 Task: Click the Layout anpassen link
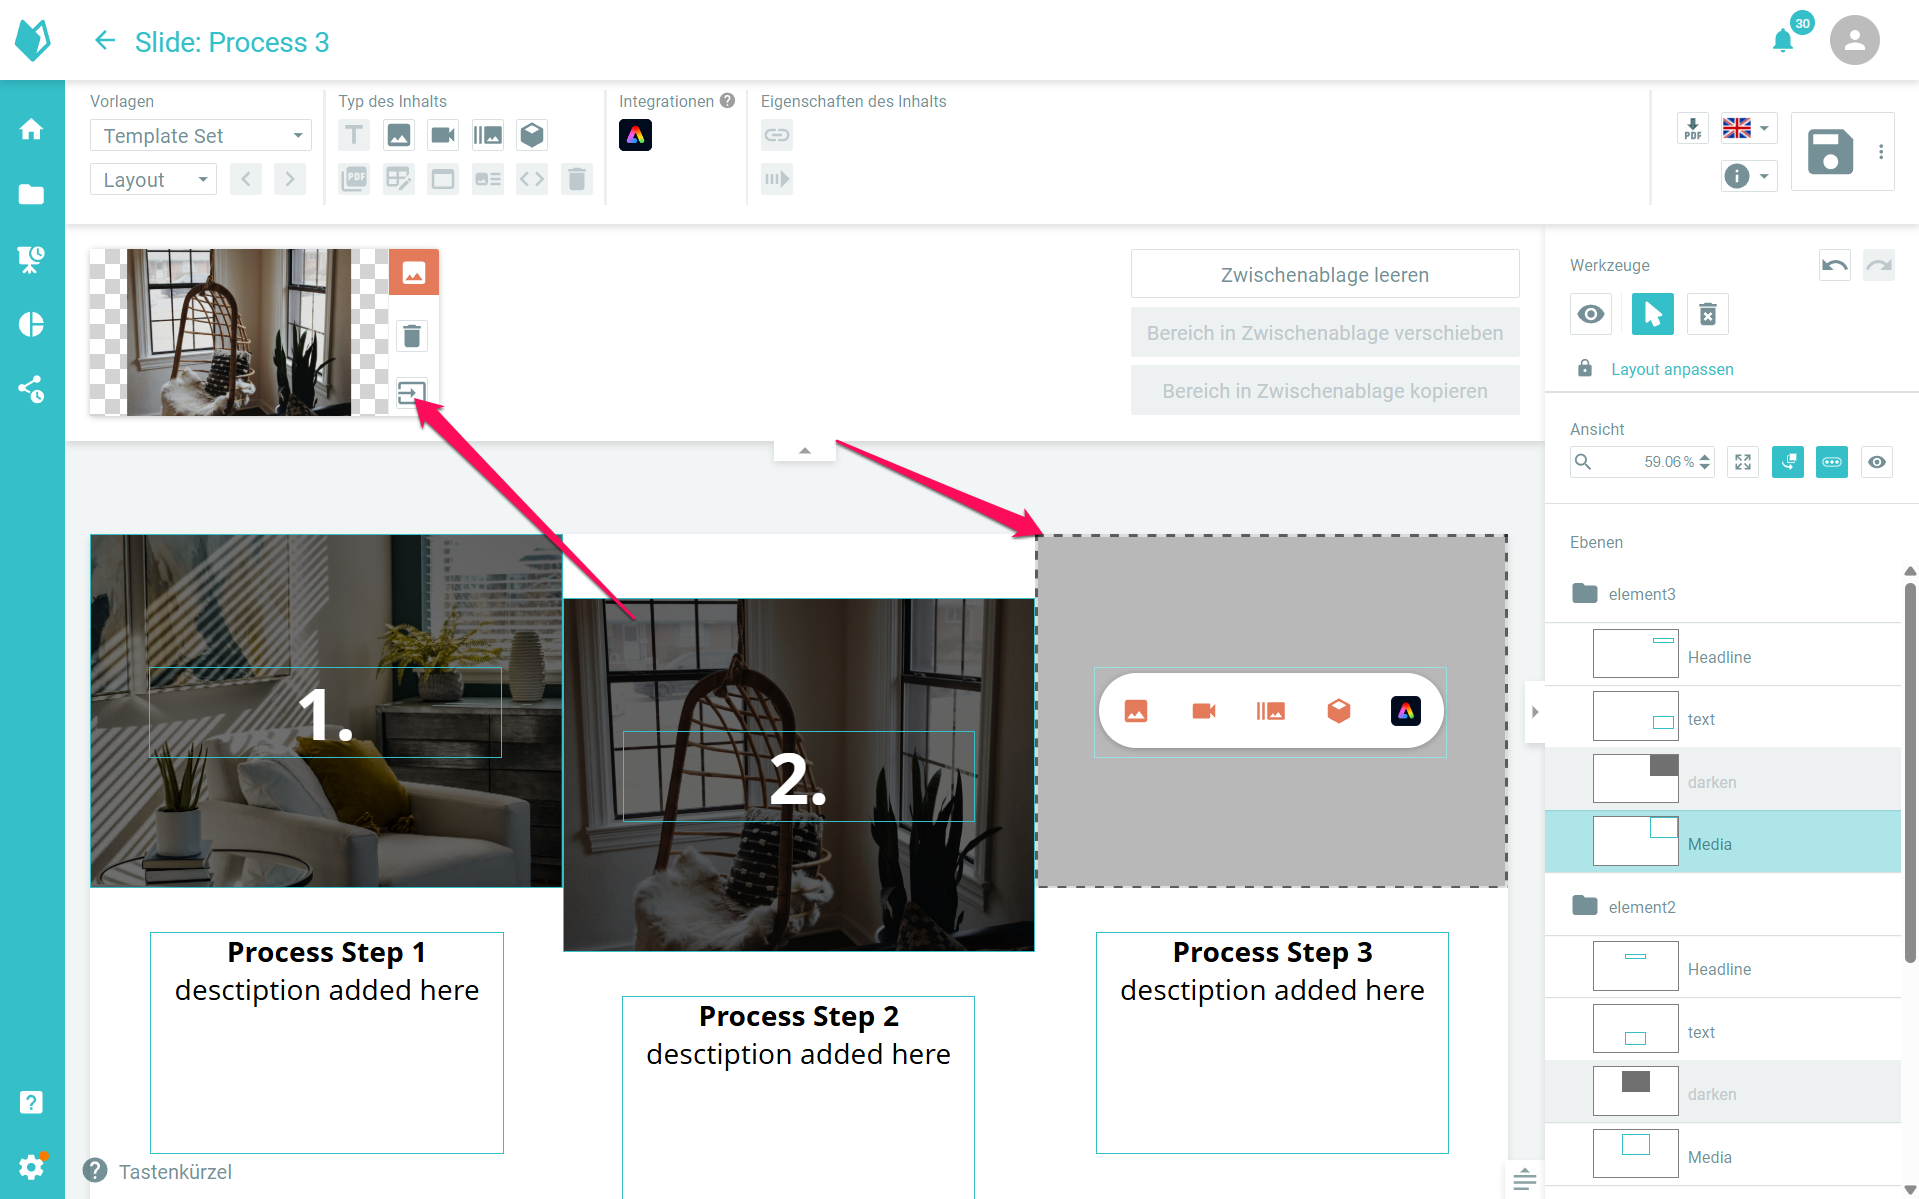[x=1672, y=369]
